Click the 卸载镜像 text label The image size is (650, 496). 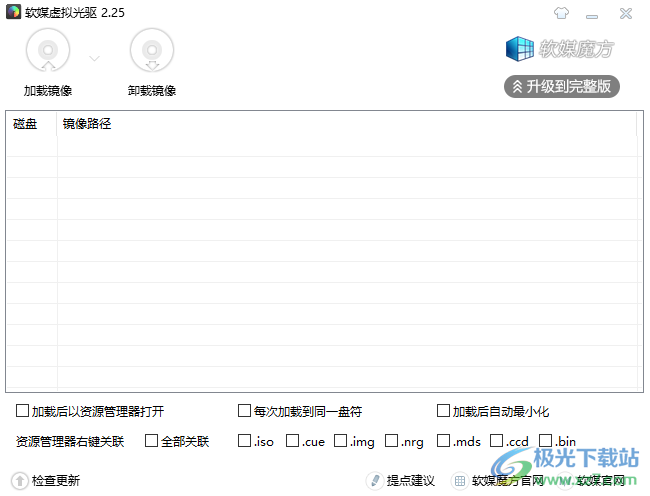[152, 91]
